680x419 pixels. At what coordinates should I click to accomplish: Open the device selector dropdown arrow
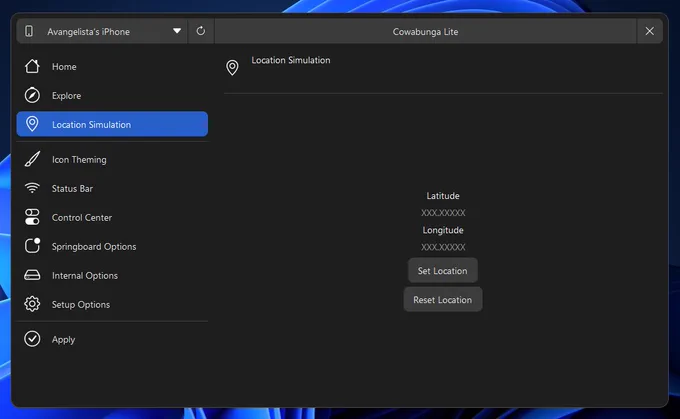click(x=177, y=31)
